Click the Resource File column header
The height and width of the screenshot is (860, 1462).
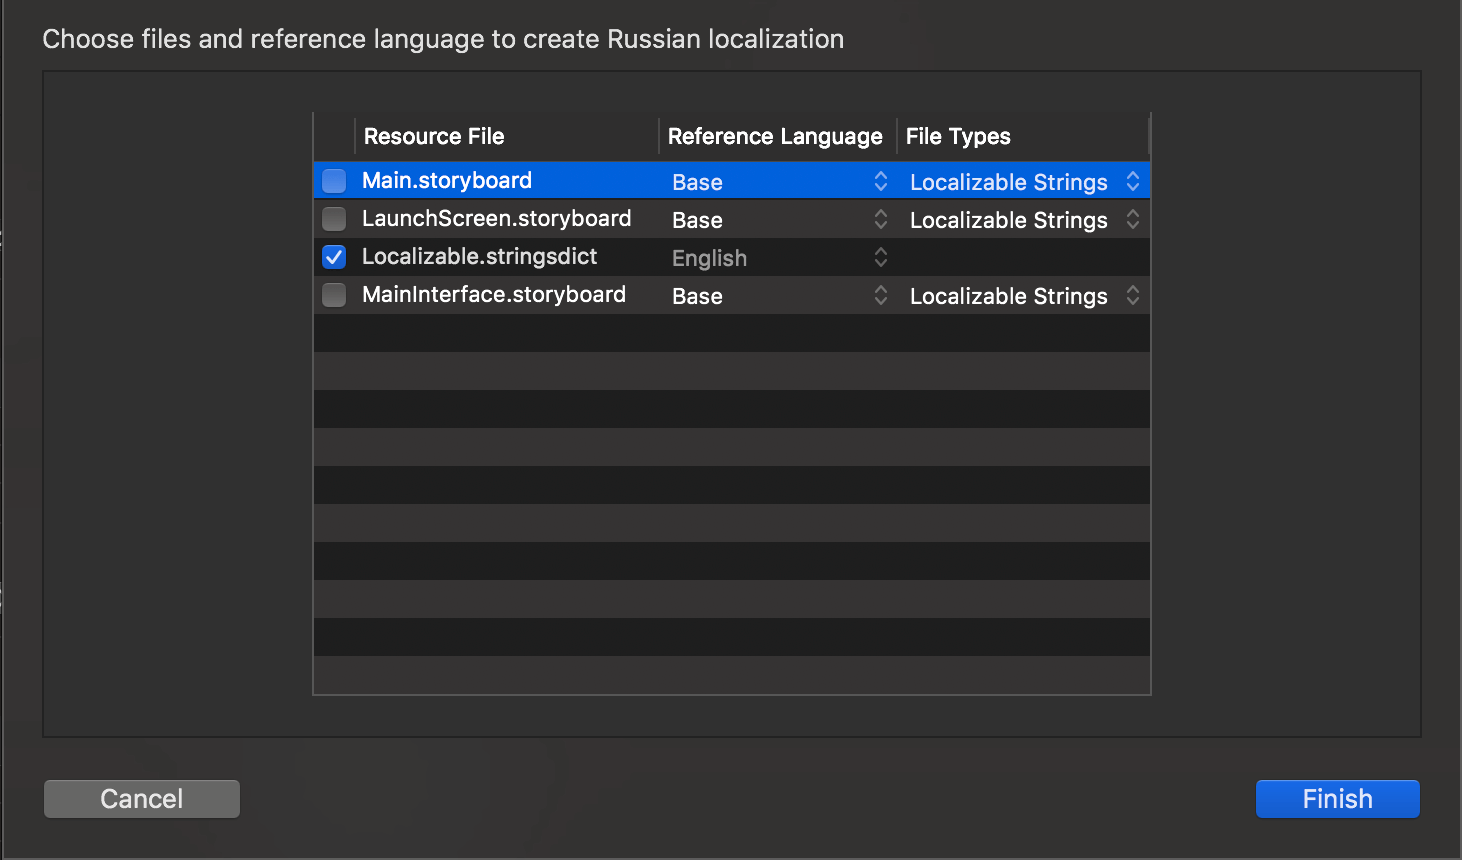click(x=434, y=136)
